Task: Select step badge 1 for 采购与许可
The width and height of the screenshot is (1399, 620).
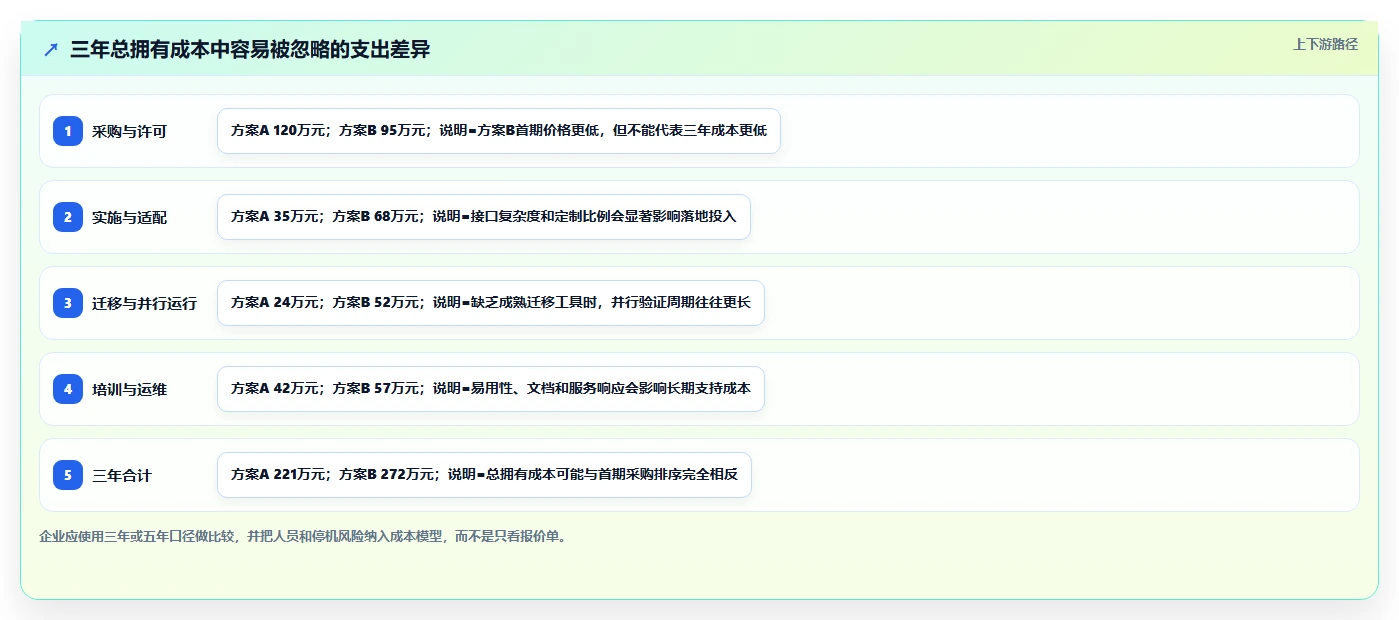Action: click(68, 131)
